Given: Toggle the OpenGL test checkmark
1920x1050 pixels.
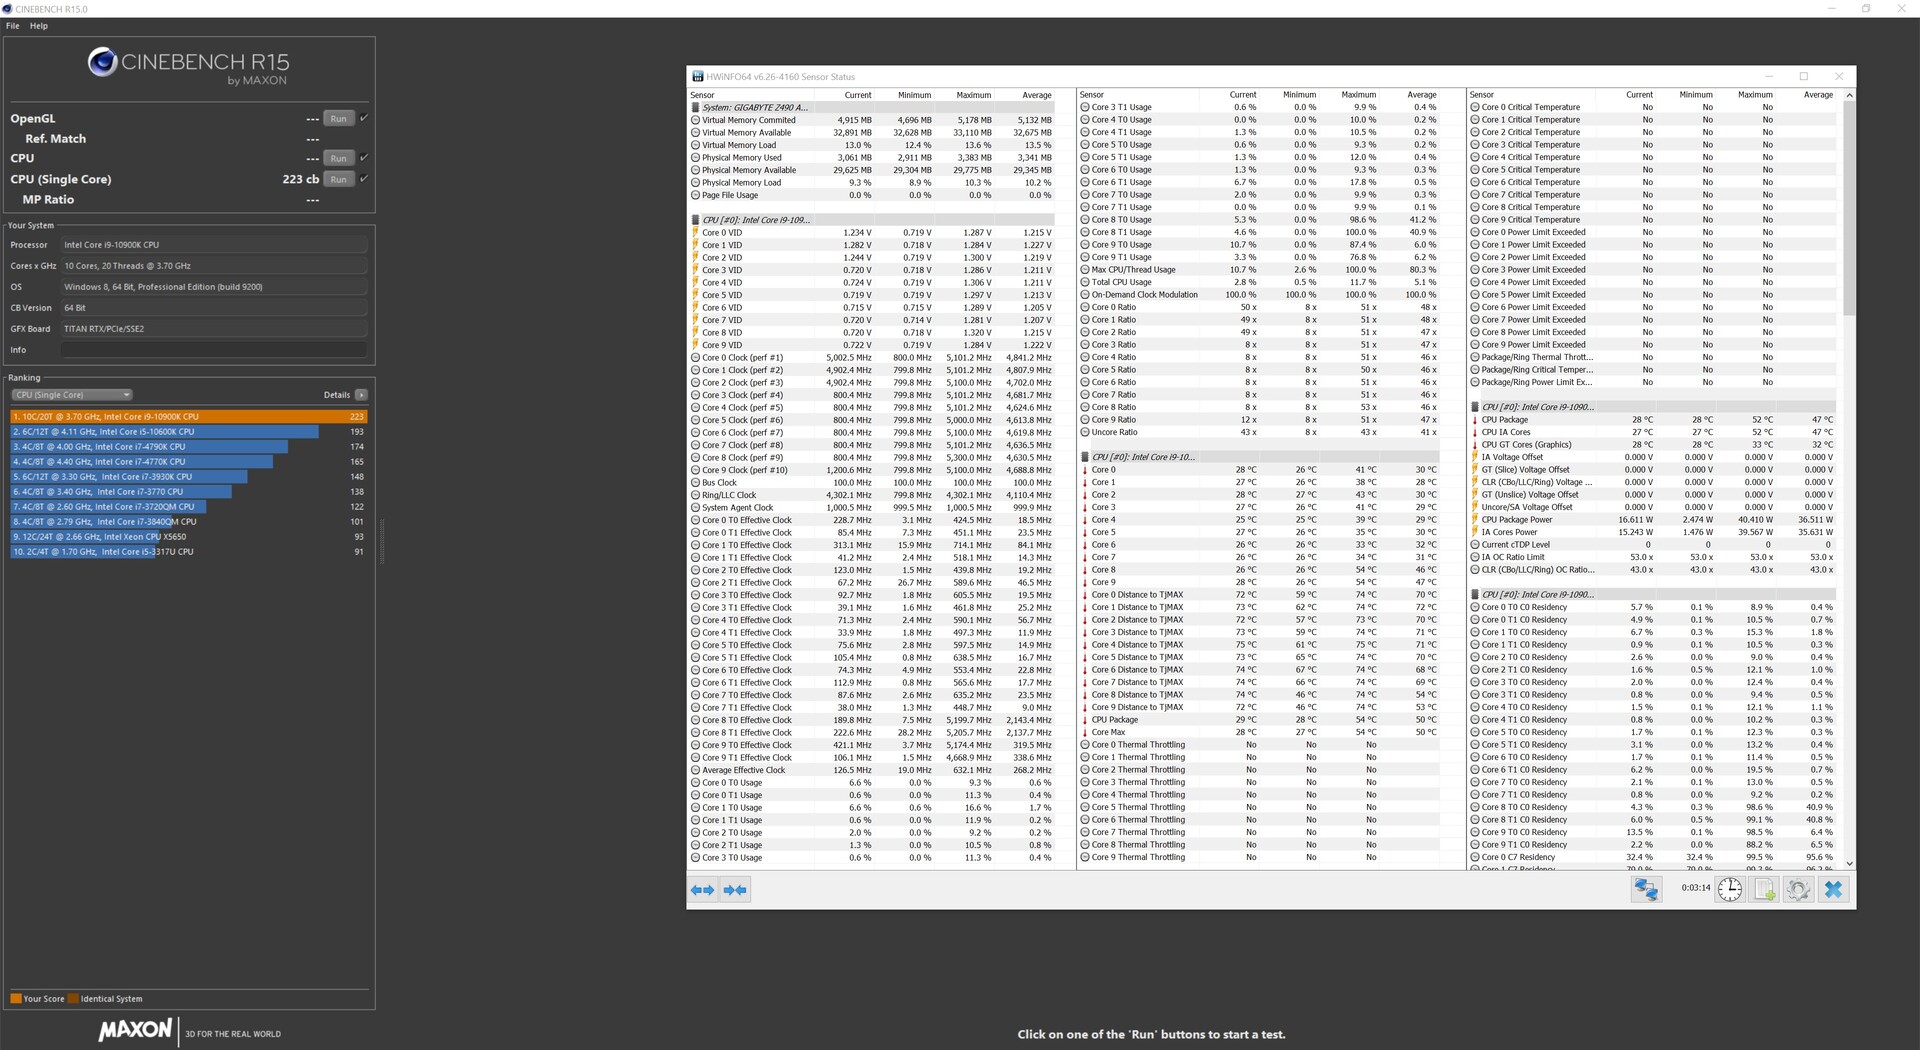Looking at the screenshot, I should [364, 118].
